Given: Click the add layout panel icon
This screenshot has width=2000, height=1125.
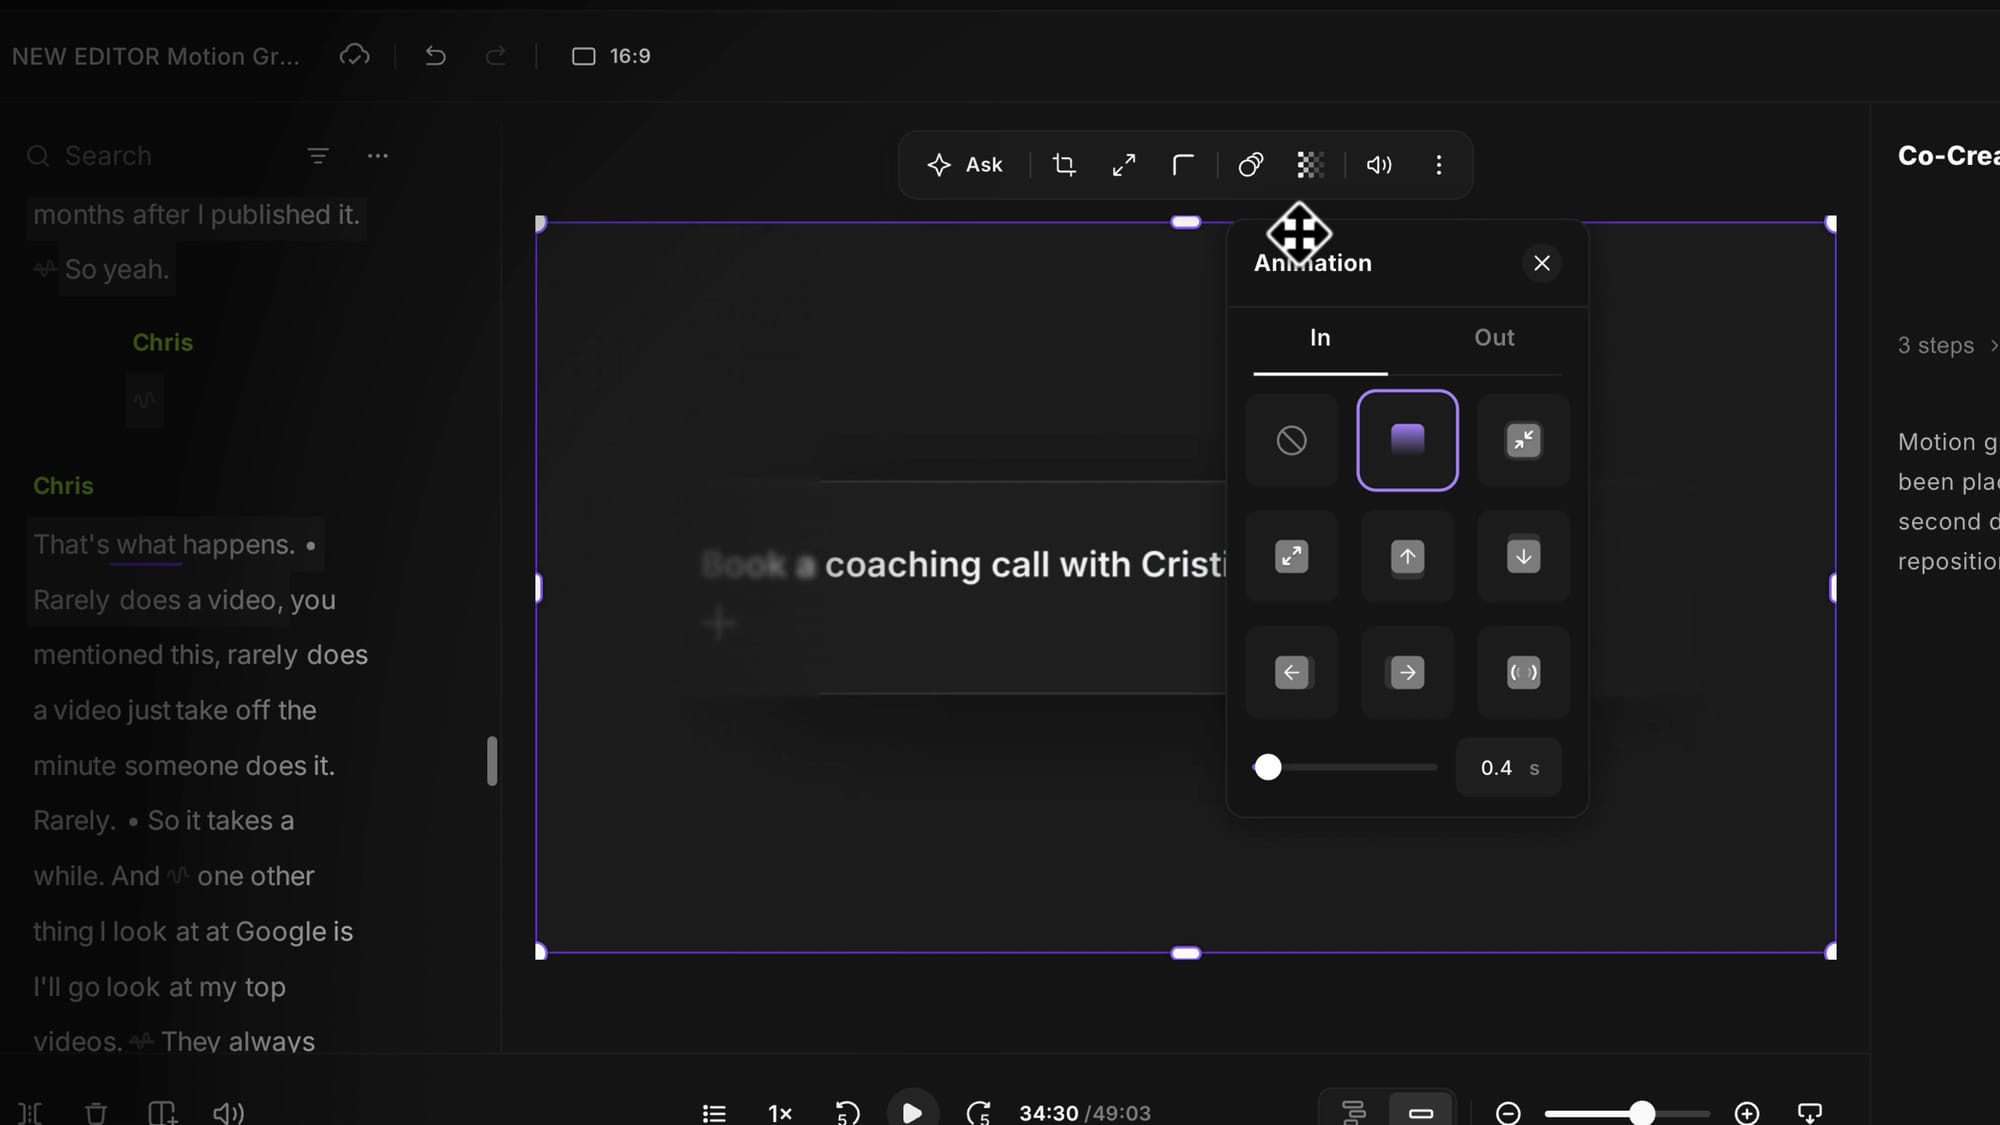Looking at the screenshot, I should pyautogui.click(x=162, y=1112).
